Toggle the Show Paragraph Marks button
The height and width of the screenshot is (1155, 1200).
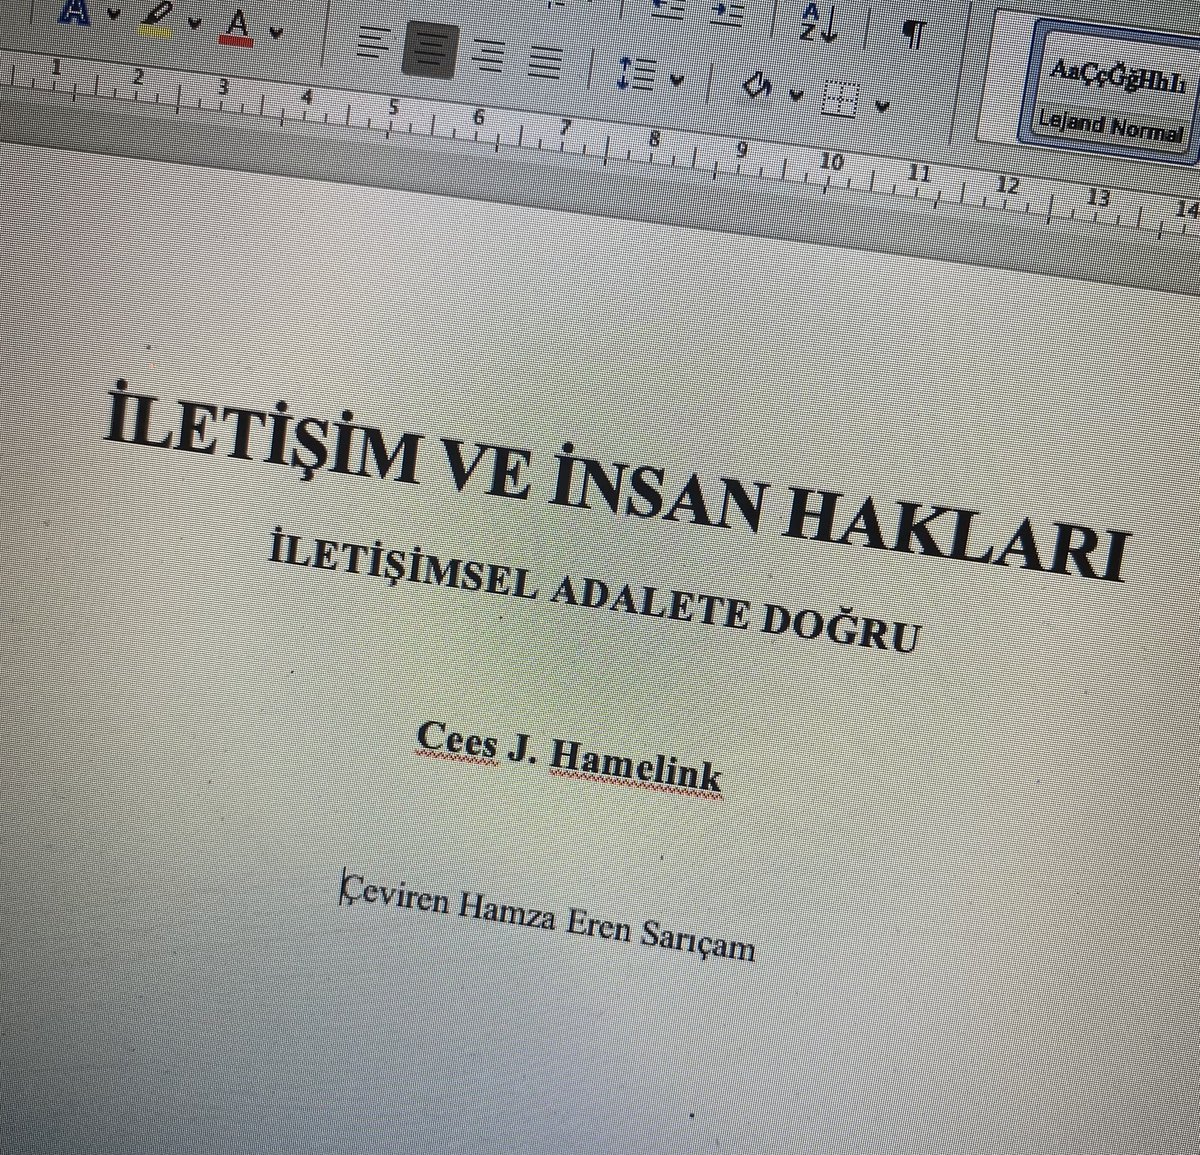click(914, 32)
